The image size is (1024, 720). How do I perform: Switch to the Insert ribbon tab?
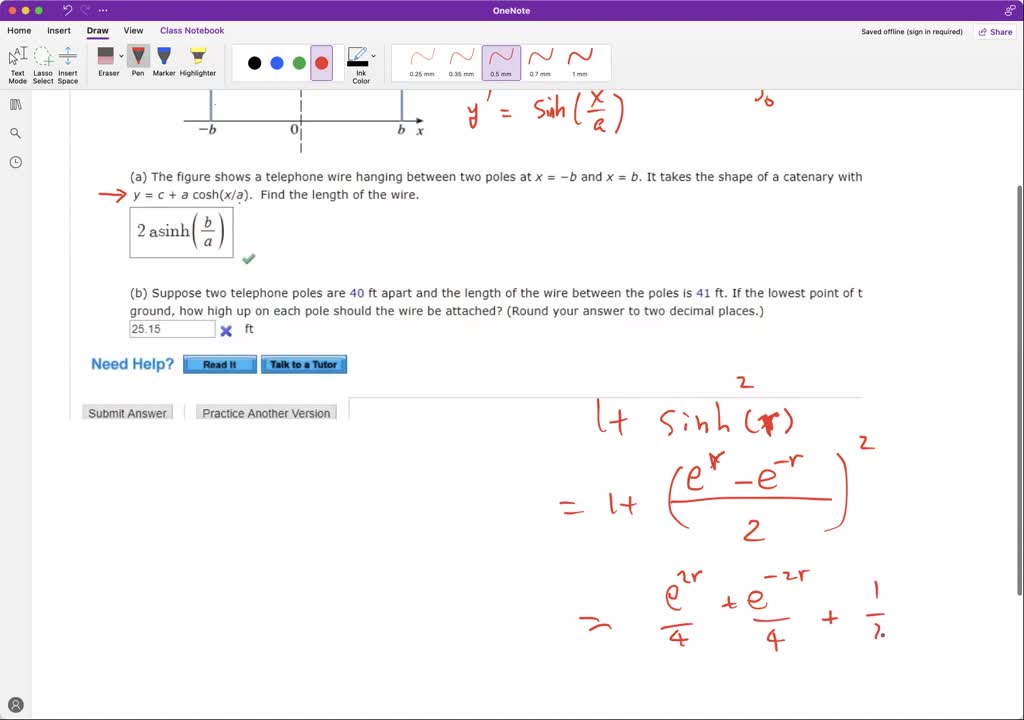(x=58, y=30)
